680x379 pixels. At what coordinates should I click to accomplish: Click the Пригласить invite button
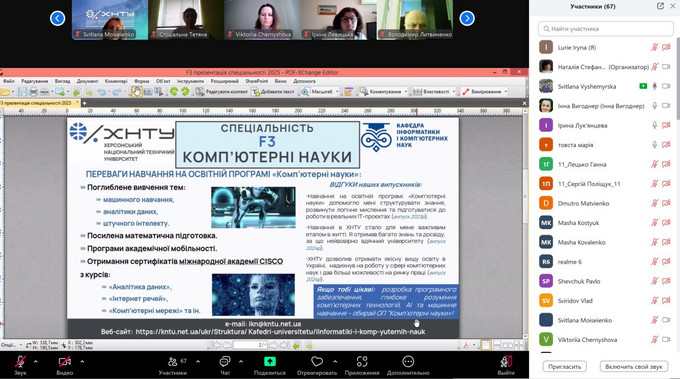pos(565,366)
